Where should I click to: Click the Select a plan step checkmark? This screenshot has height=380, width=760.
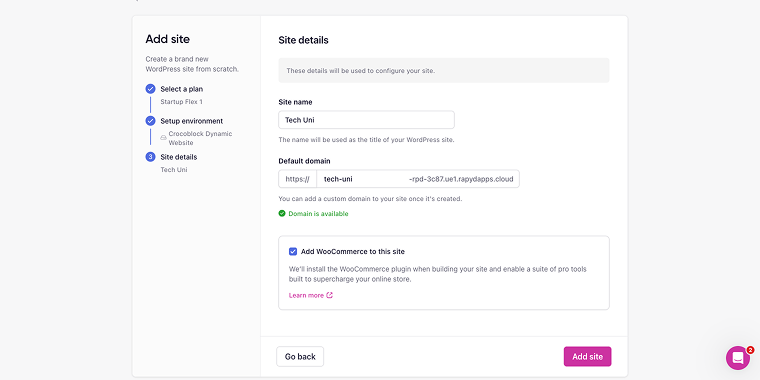pyautogui.click(x=150, y=89)
